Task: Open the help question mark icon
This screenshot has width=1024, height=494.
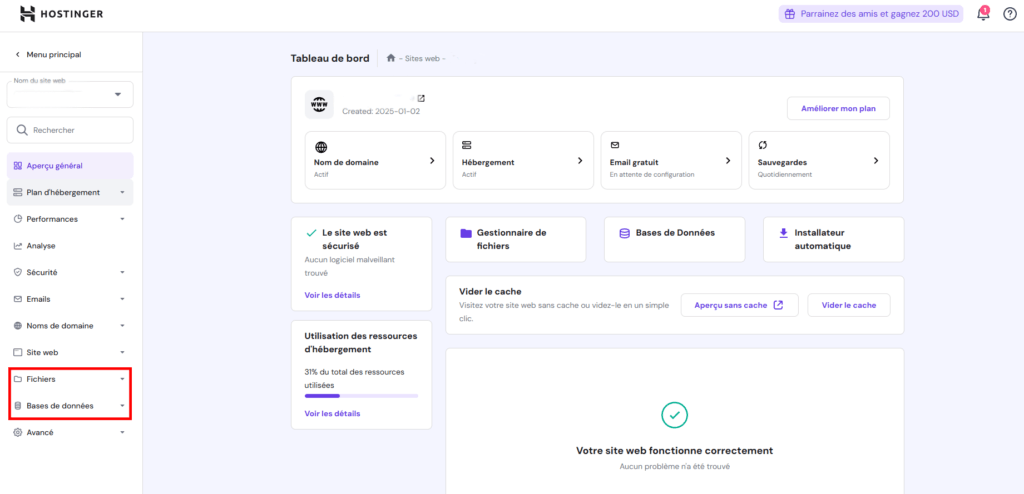Action: coord(1010,14)
